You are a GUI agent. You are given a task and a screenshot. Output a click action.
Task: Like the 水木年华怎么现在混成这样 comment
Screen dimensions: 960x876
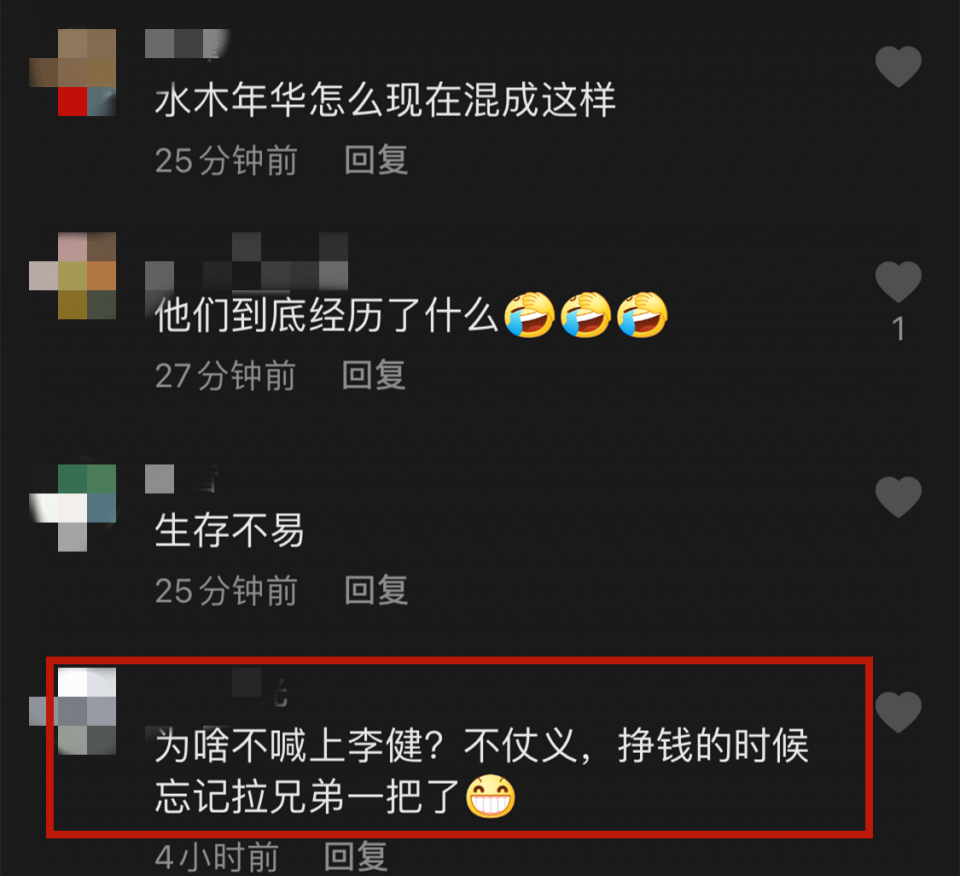pyautogui.click(x=898, y=66)
